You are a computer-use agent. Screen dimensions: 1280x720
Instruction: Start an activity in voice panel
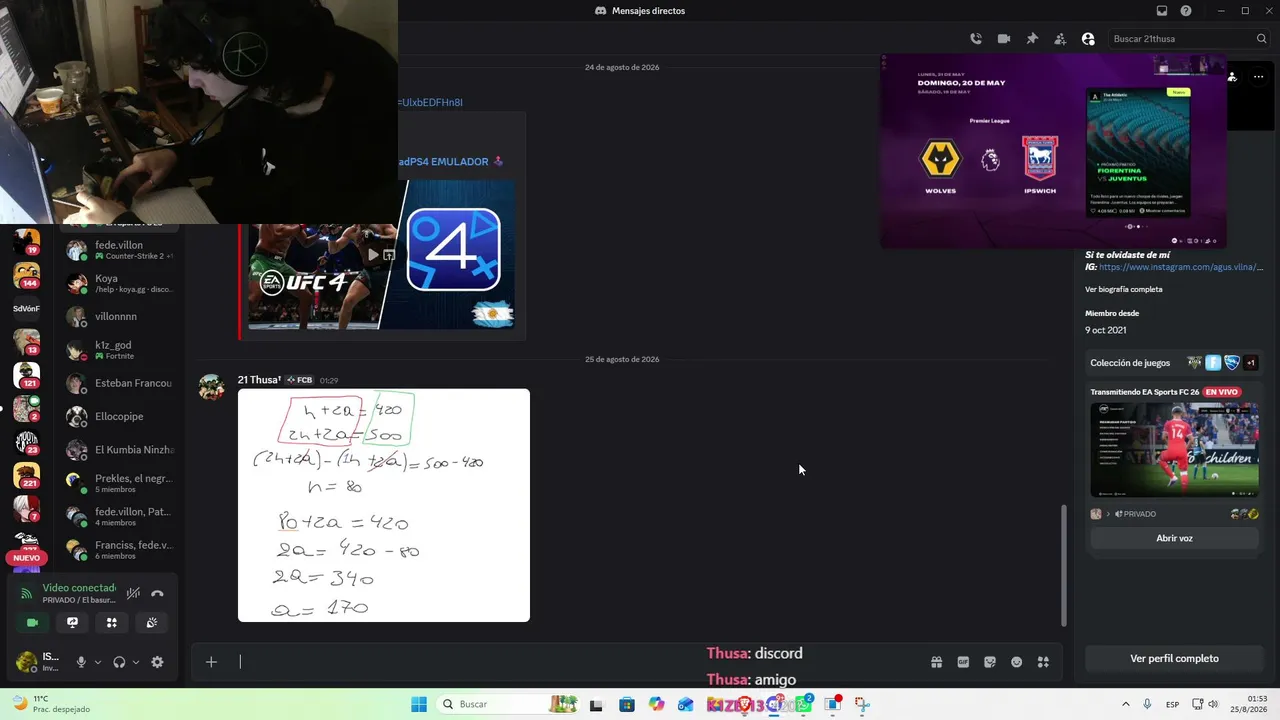(112, 622)
